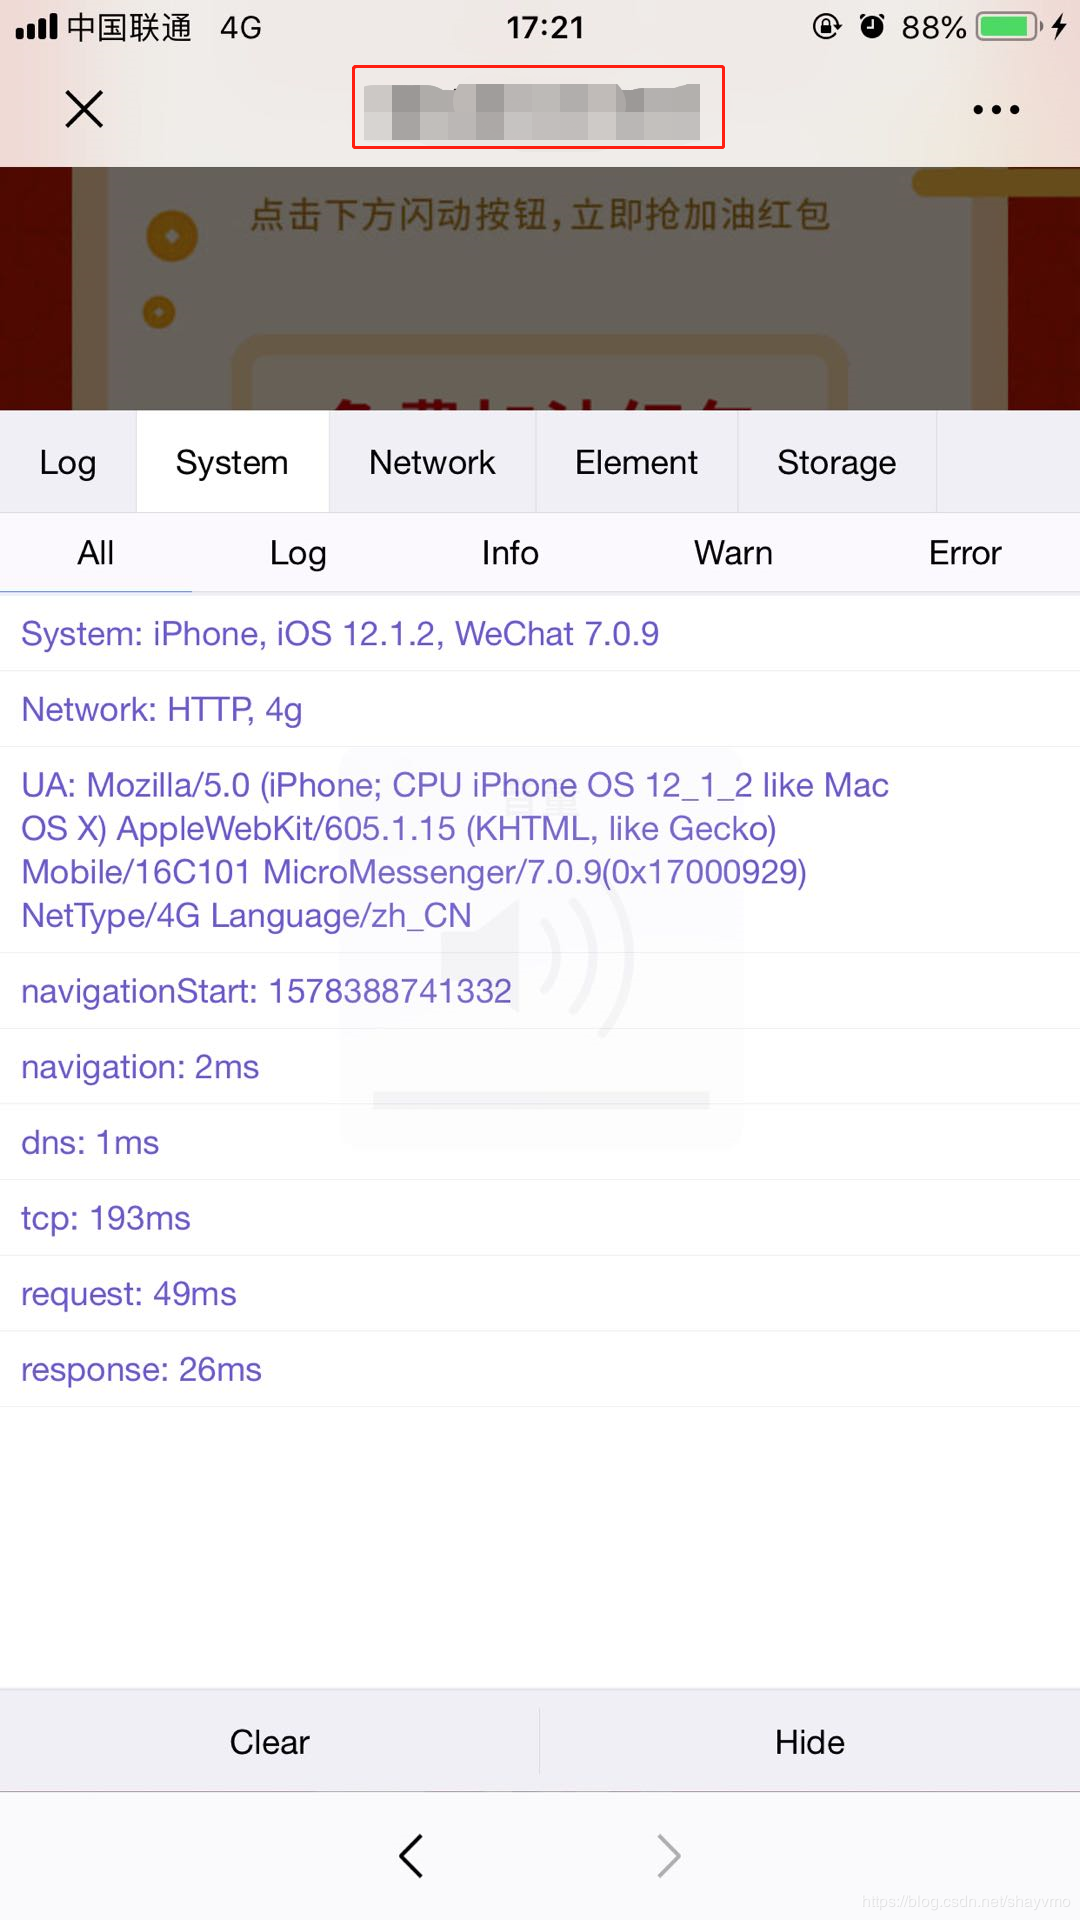Close the WeChat webview with X
Image resolution: width=1080 pixels, height=1920 pixels.
click(84, 109)
